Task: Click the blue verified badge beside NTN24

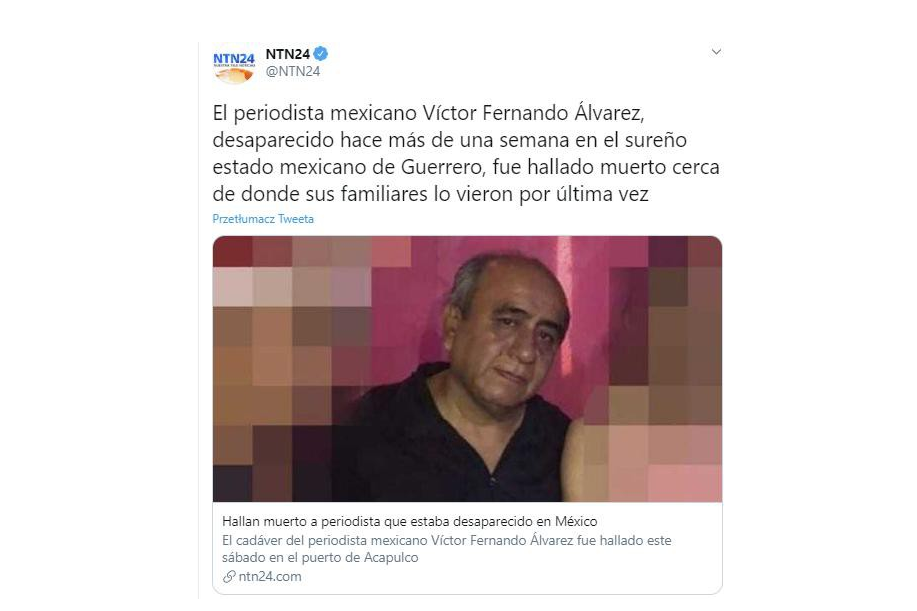Action: (320, 54)
